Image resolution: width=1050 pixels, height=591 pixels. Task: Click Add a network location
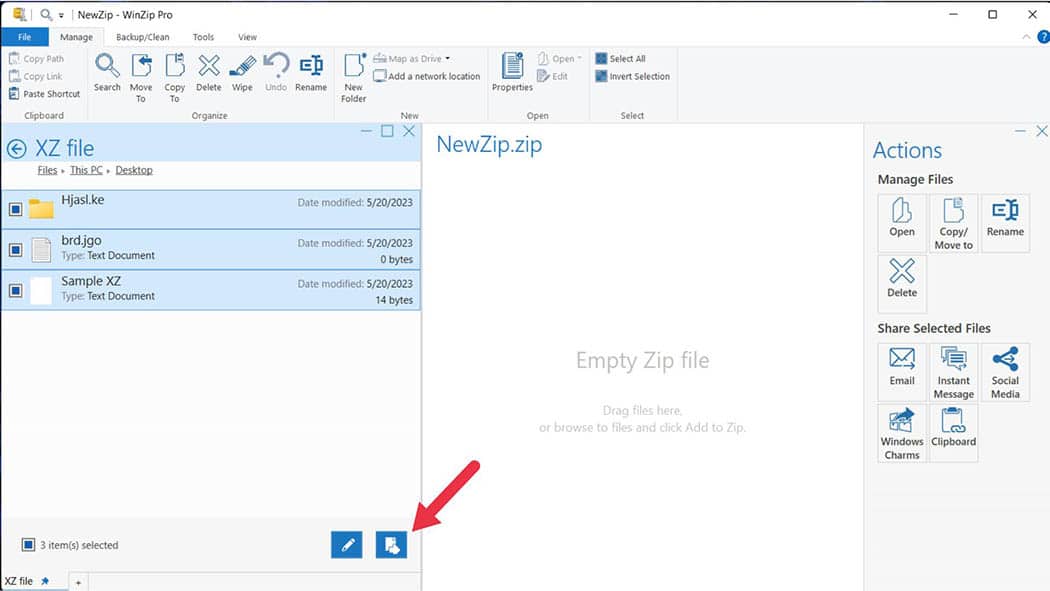[427, 76]
